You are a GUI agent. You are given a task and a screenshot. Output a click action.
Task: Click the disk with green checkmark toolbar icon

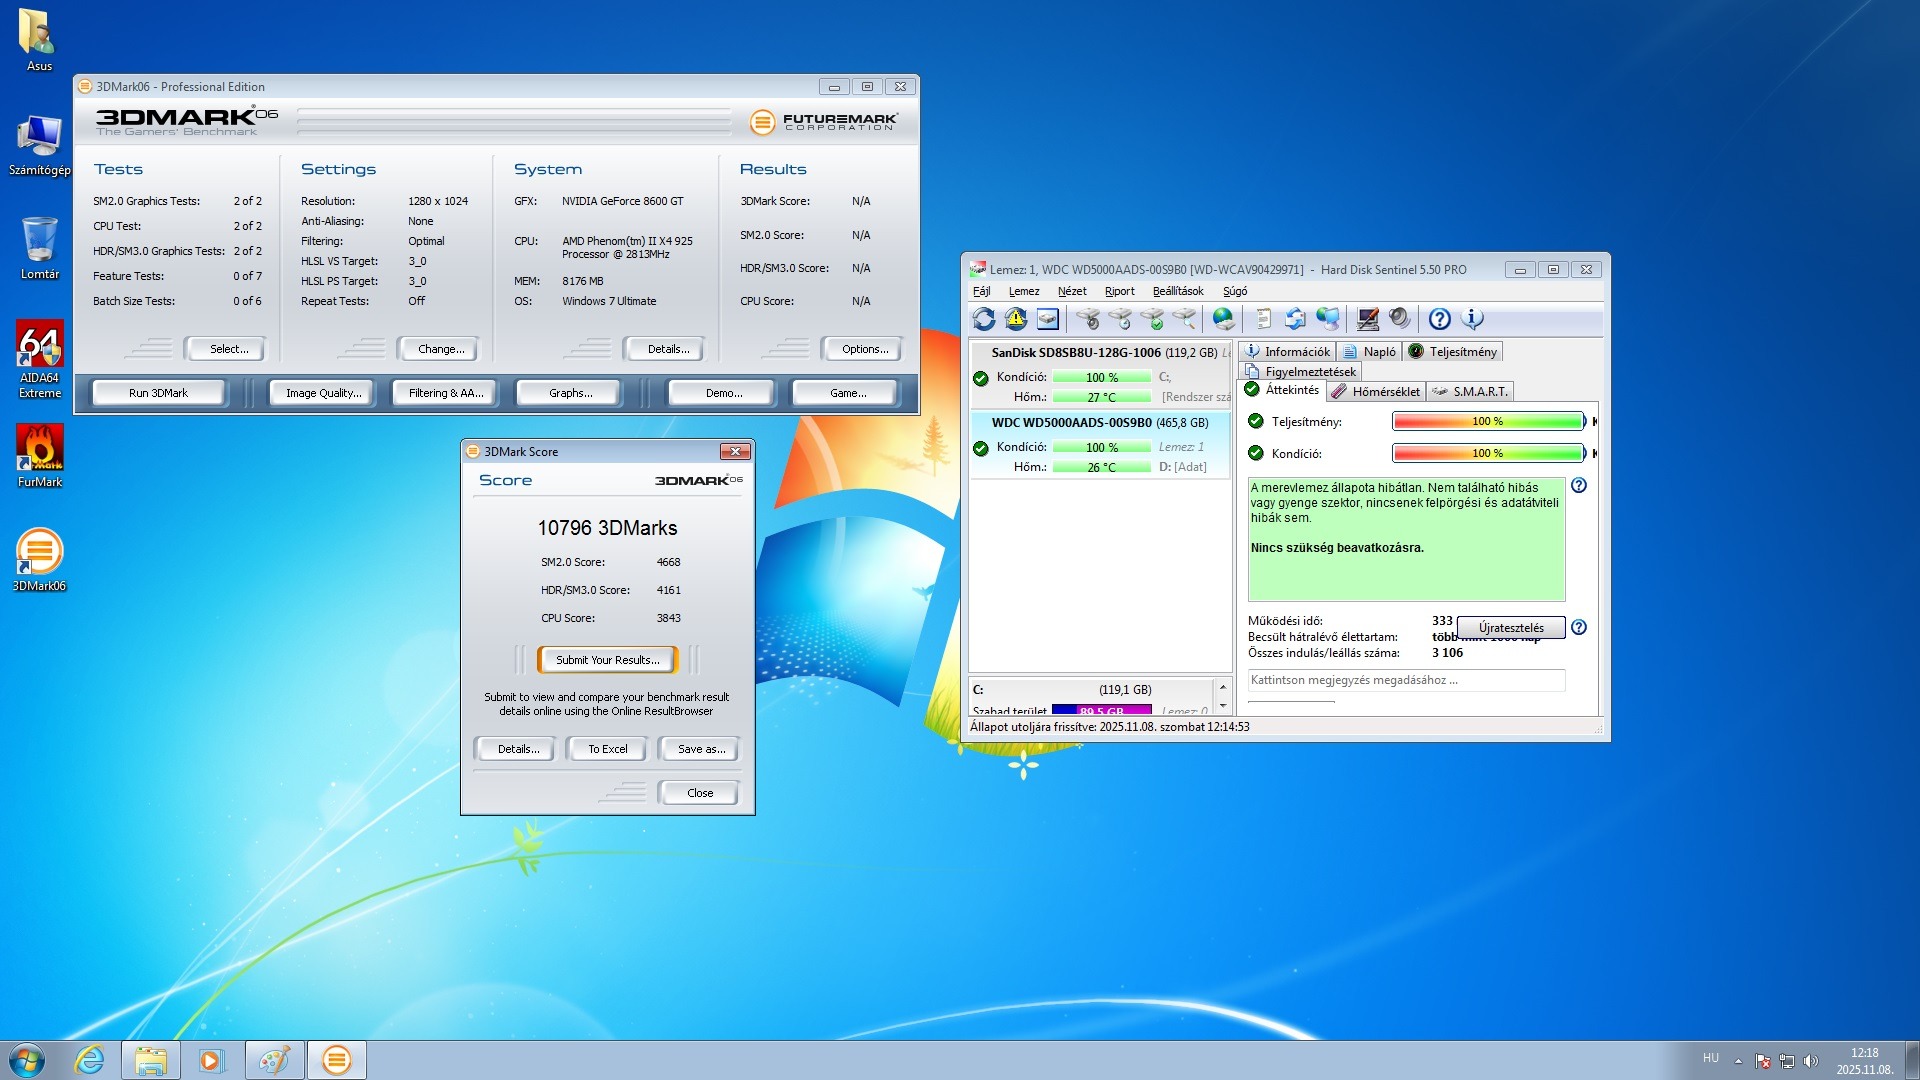[x=1152, y=319]
